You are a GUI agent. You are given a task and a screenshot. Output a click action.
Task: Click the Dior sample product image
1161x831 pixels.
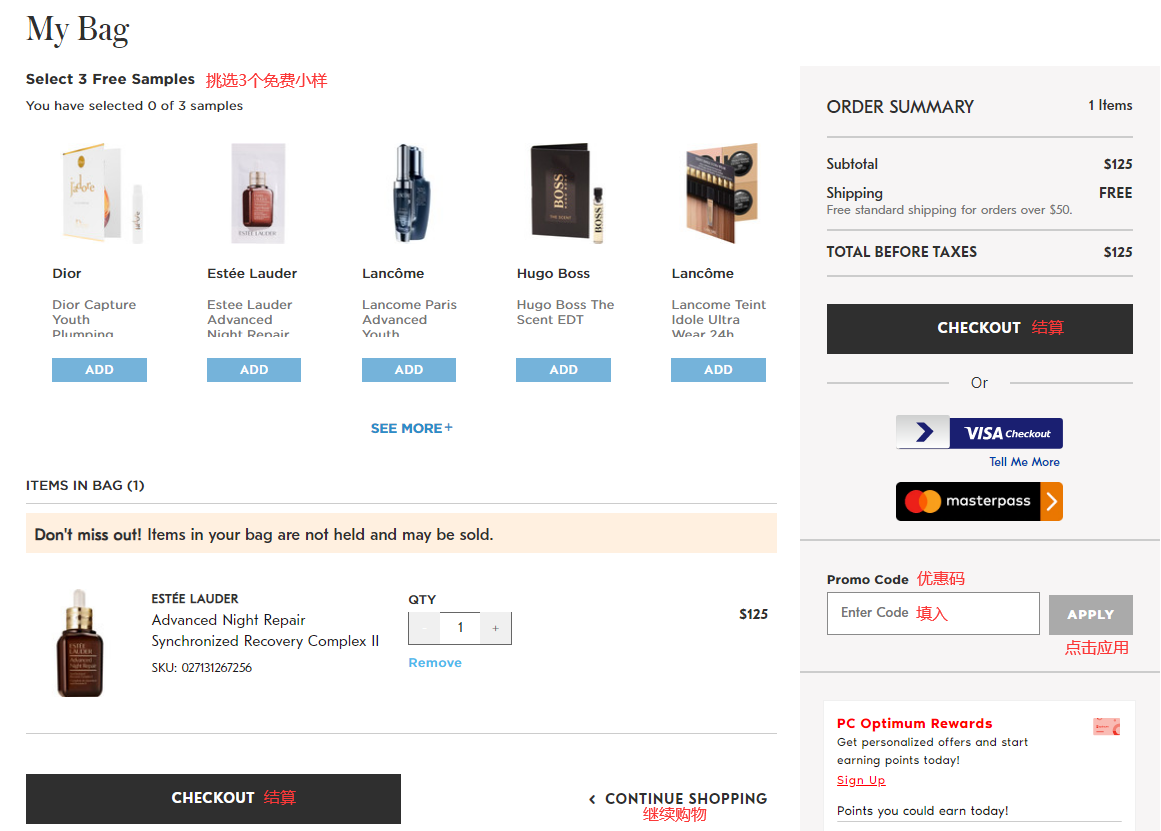(x=99, y=195)
